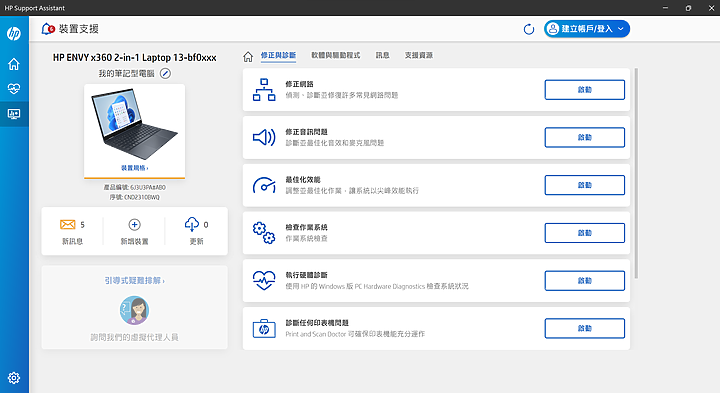
Task: Click the vertical scrollbar in diagnostics list
Action: (636, 173)
